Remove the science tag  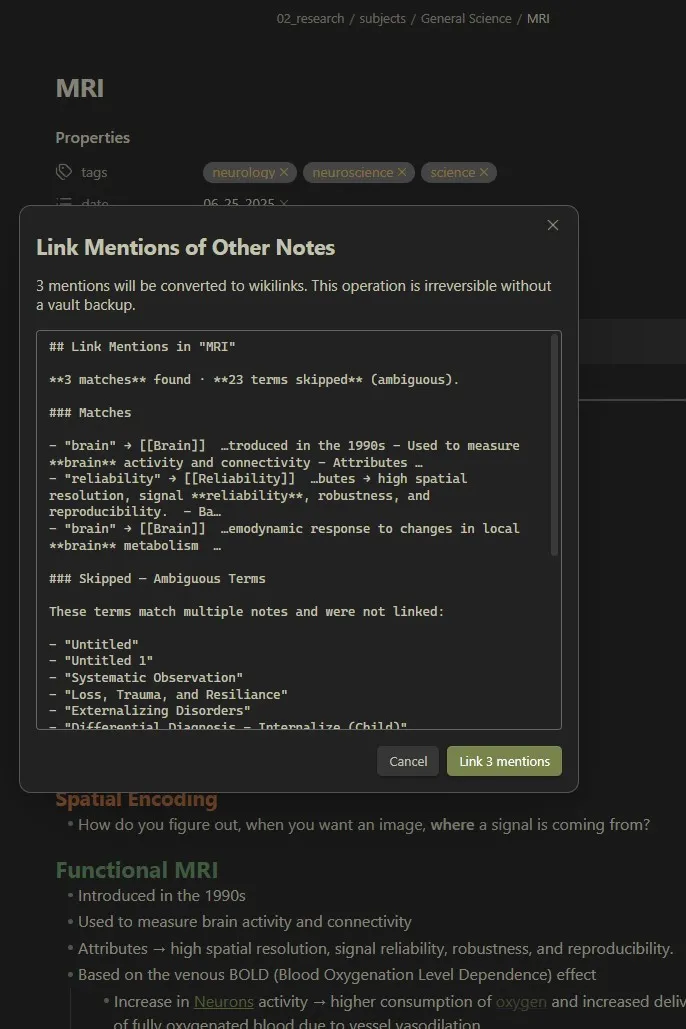(484, 172)
